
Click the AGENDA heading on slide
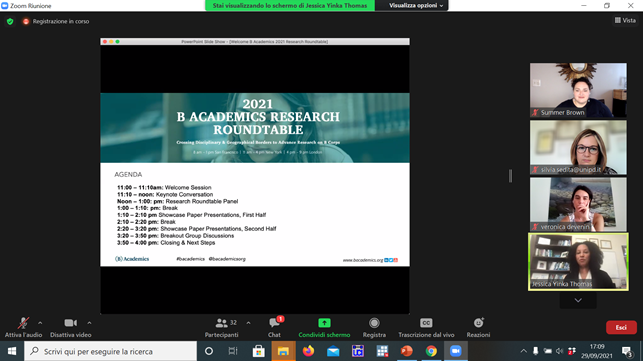click(128, 175)
